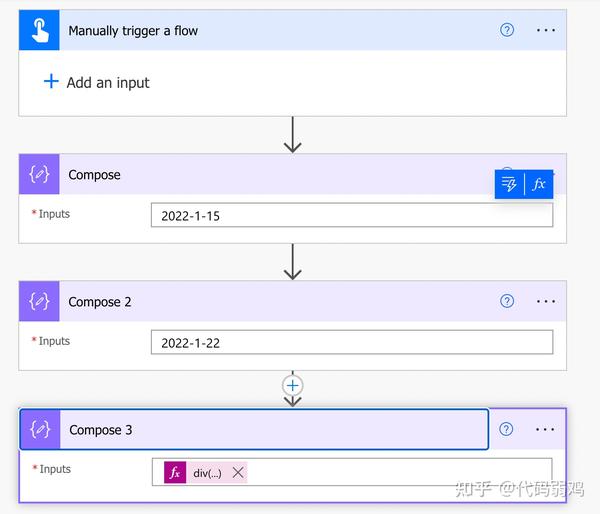Open Compose 2 options menu

coord(545,301)
